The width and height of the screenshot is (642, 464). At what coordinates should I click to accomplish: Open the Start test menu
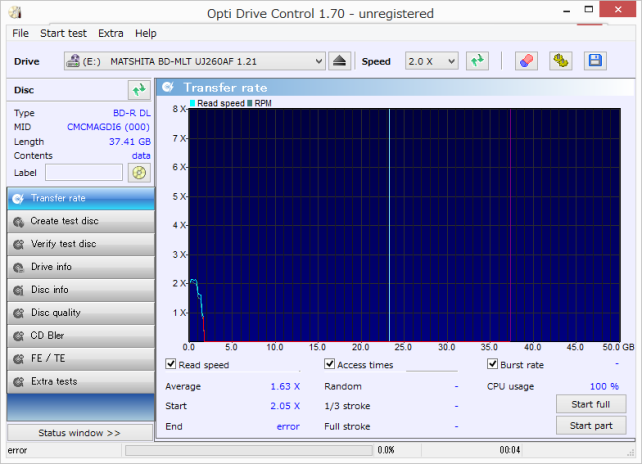pos(62,33)
